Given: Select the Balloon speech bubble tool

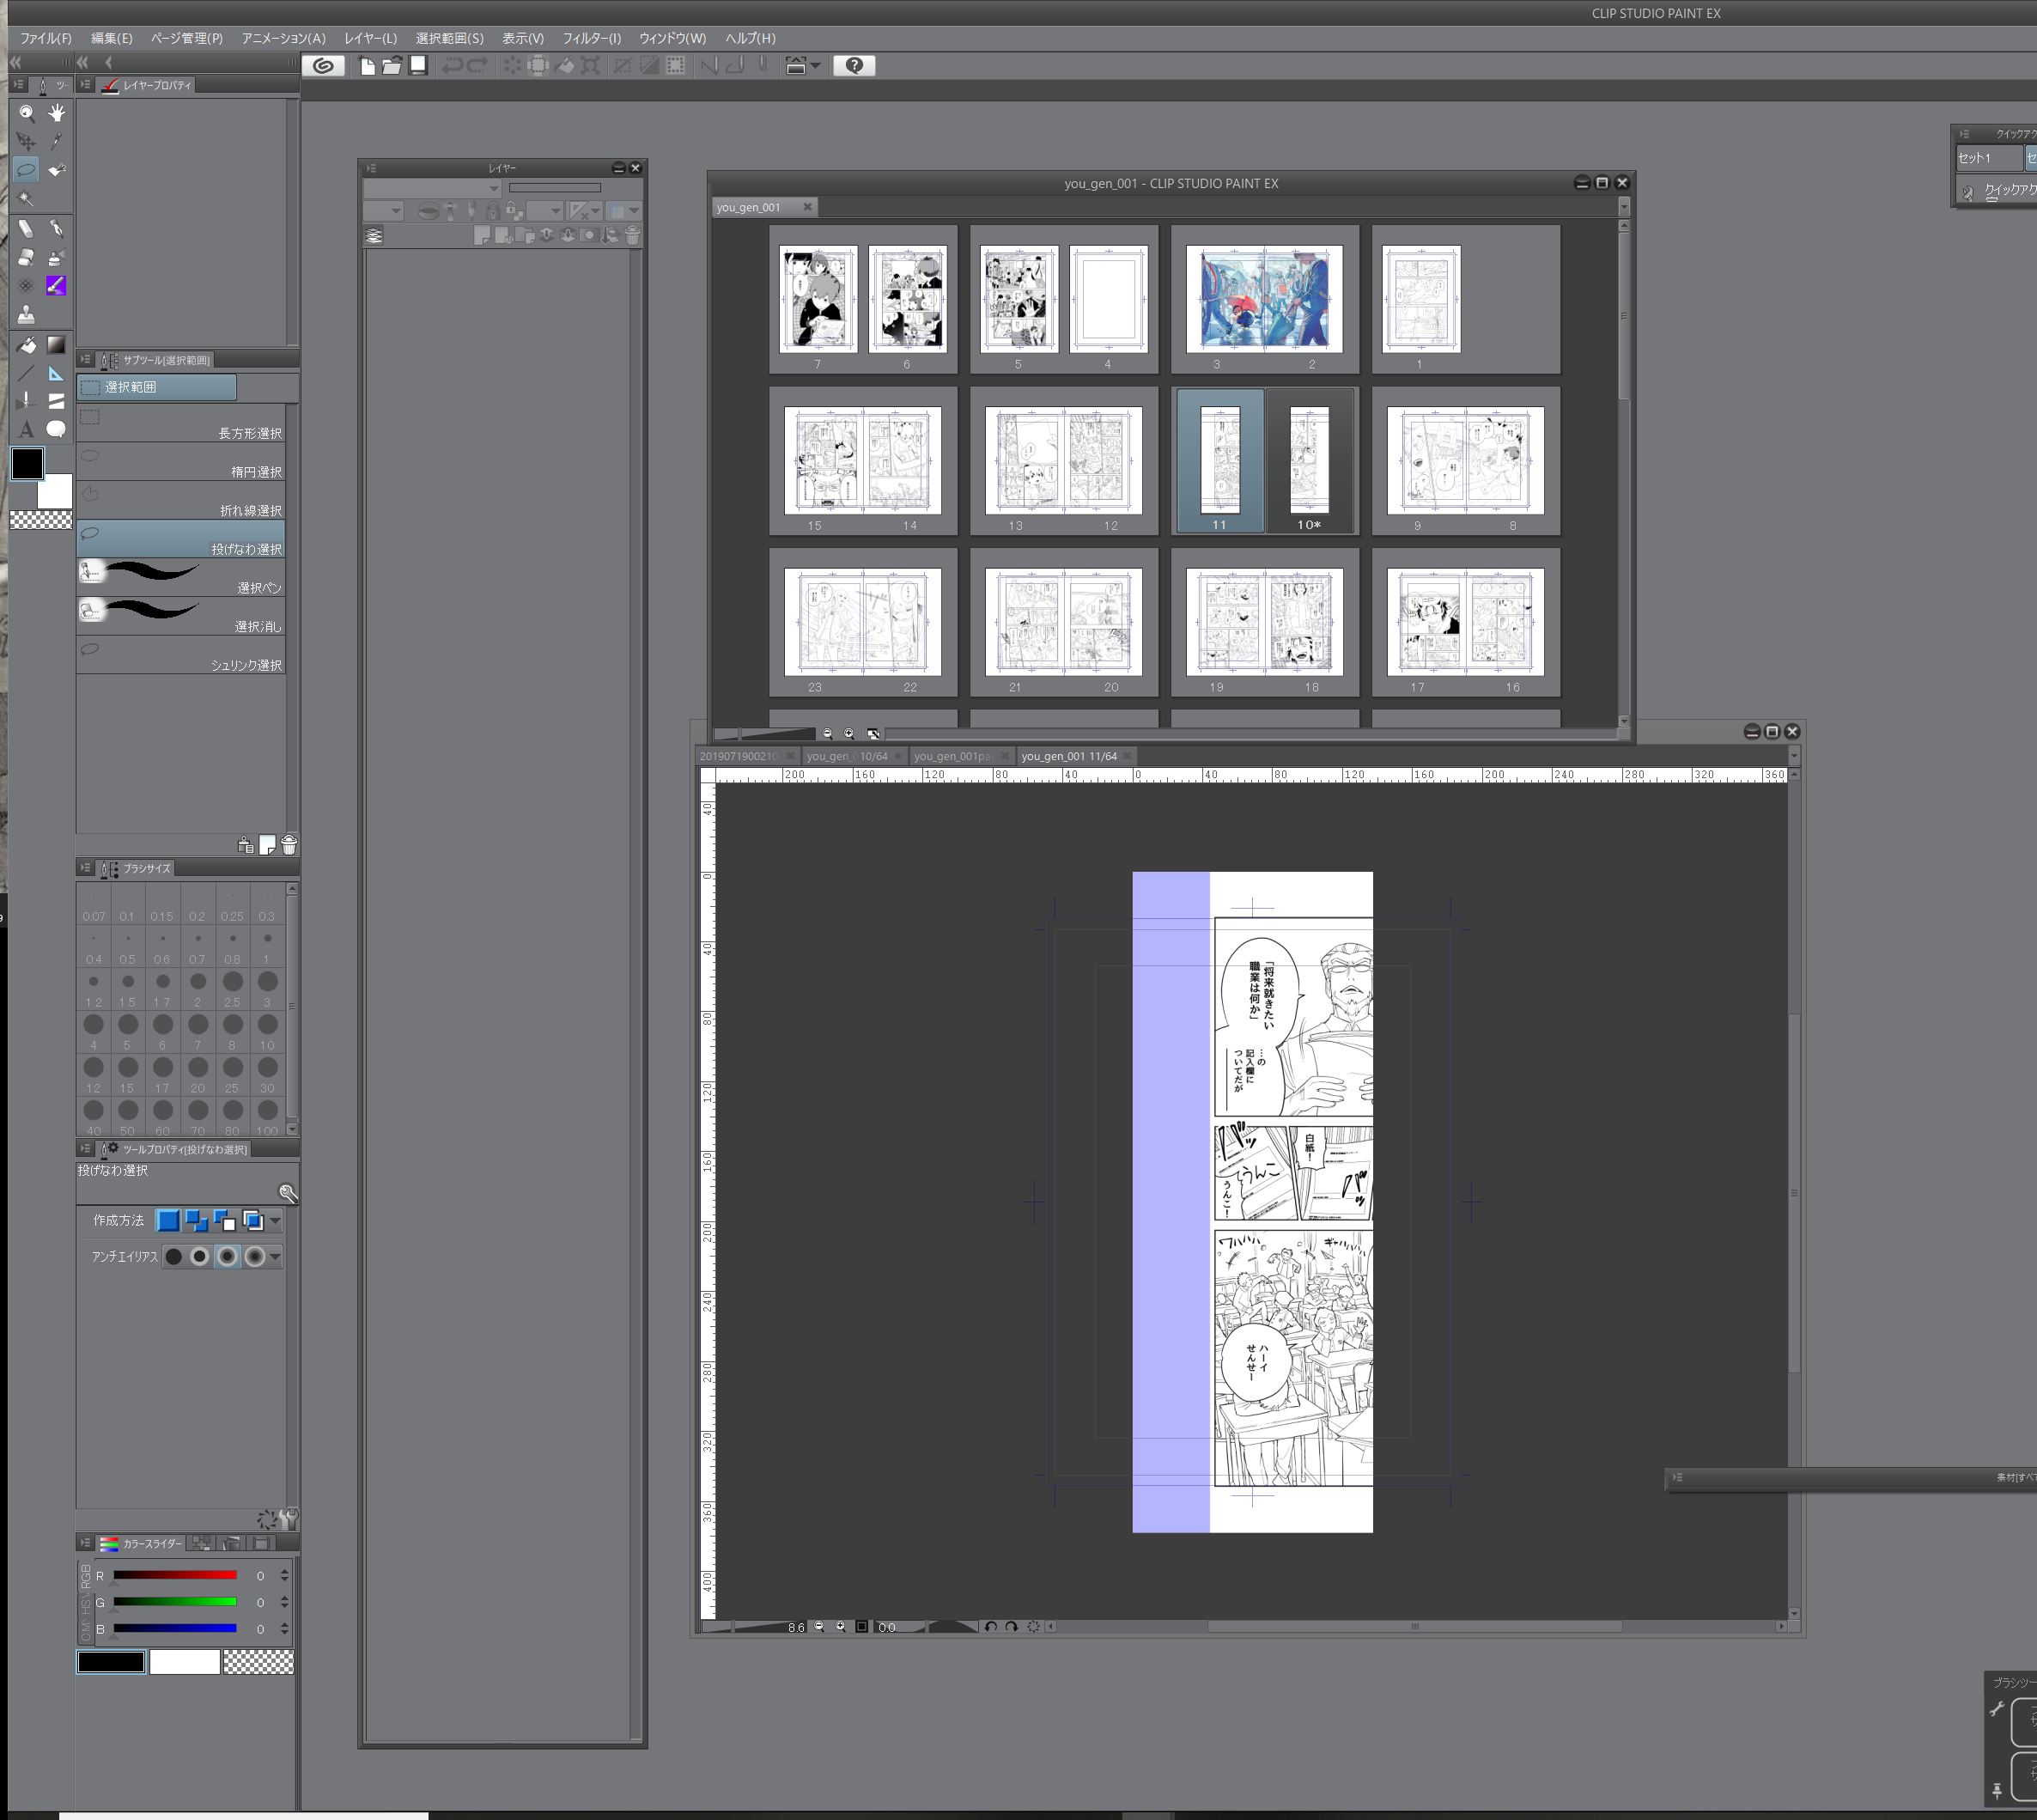Looking at the screenshot, I should coord(57,430).
